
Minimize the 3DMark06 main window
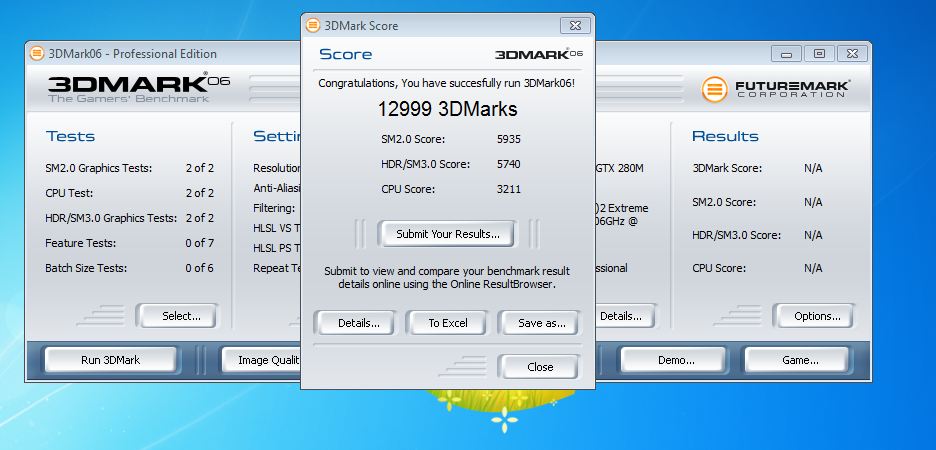786,54
